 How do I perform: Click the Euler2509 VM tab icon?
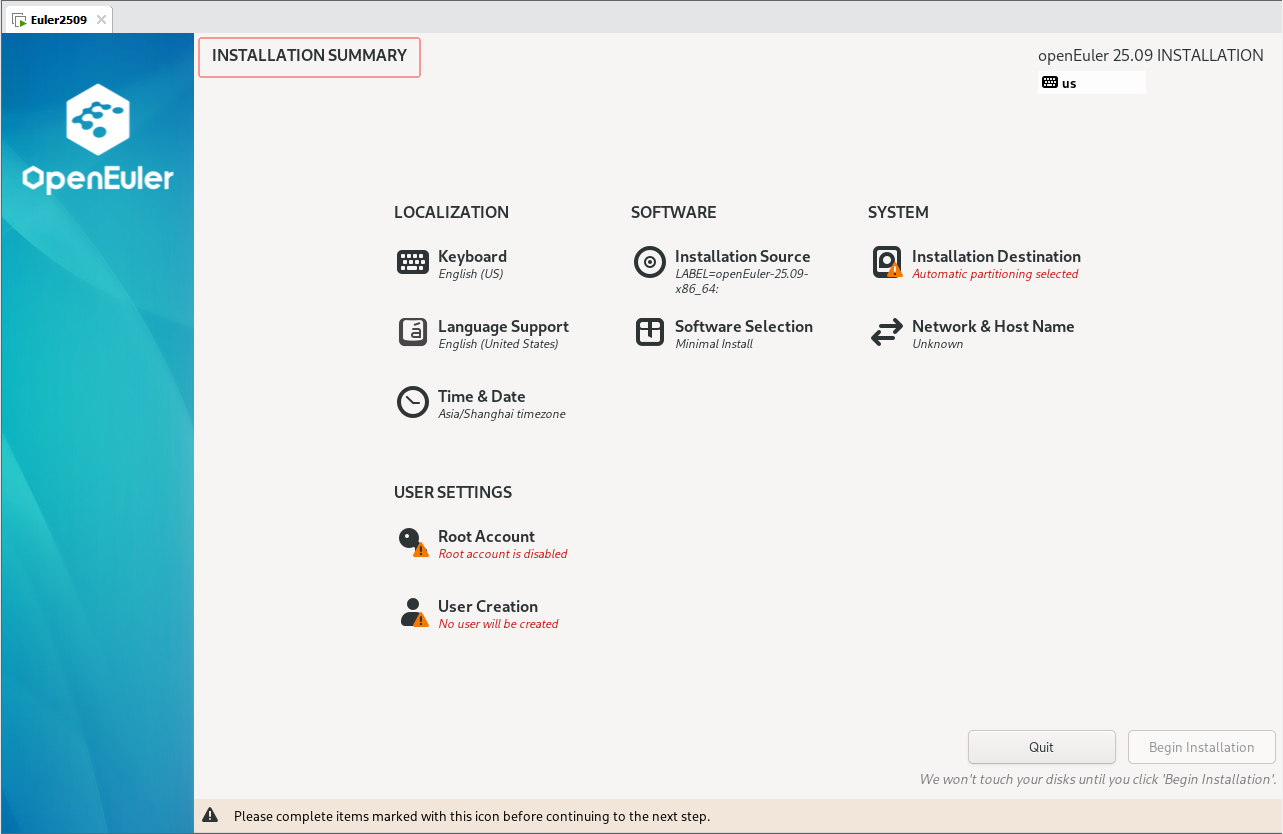tap(19, 19)
